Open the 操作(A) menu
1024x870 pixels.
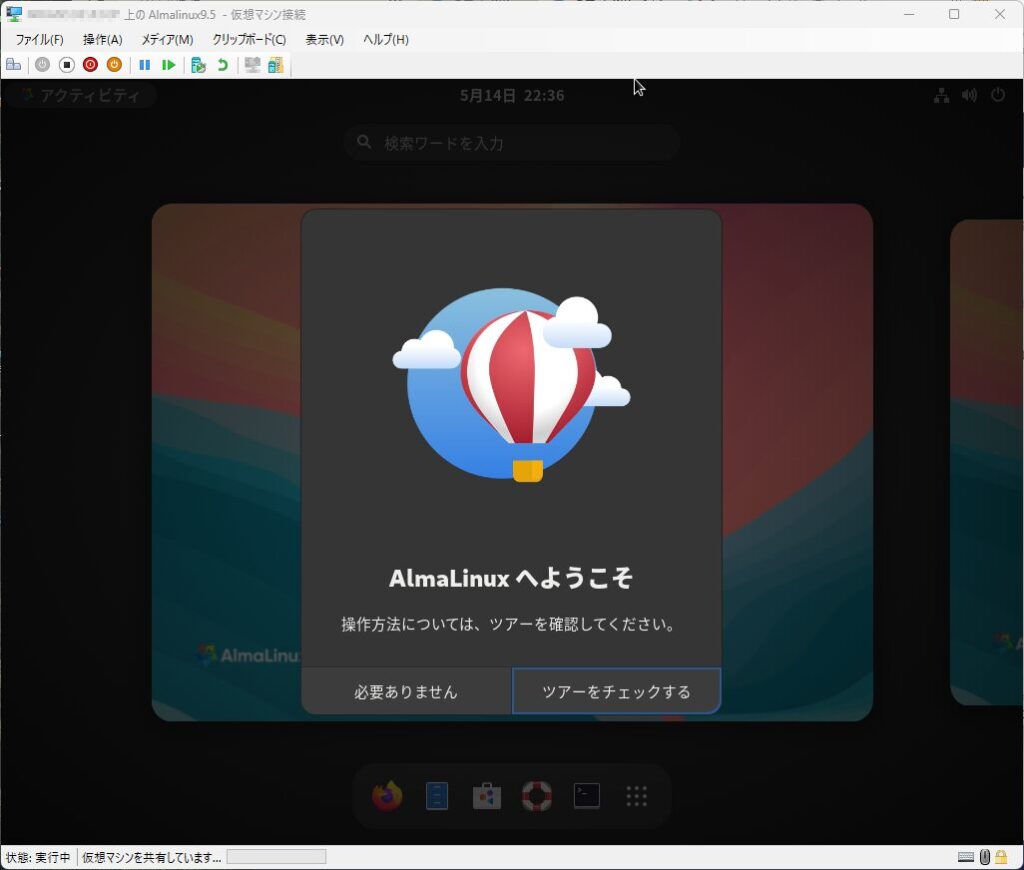[102, 40]
